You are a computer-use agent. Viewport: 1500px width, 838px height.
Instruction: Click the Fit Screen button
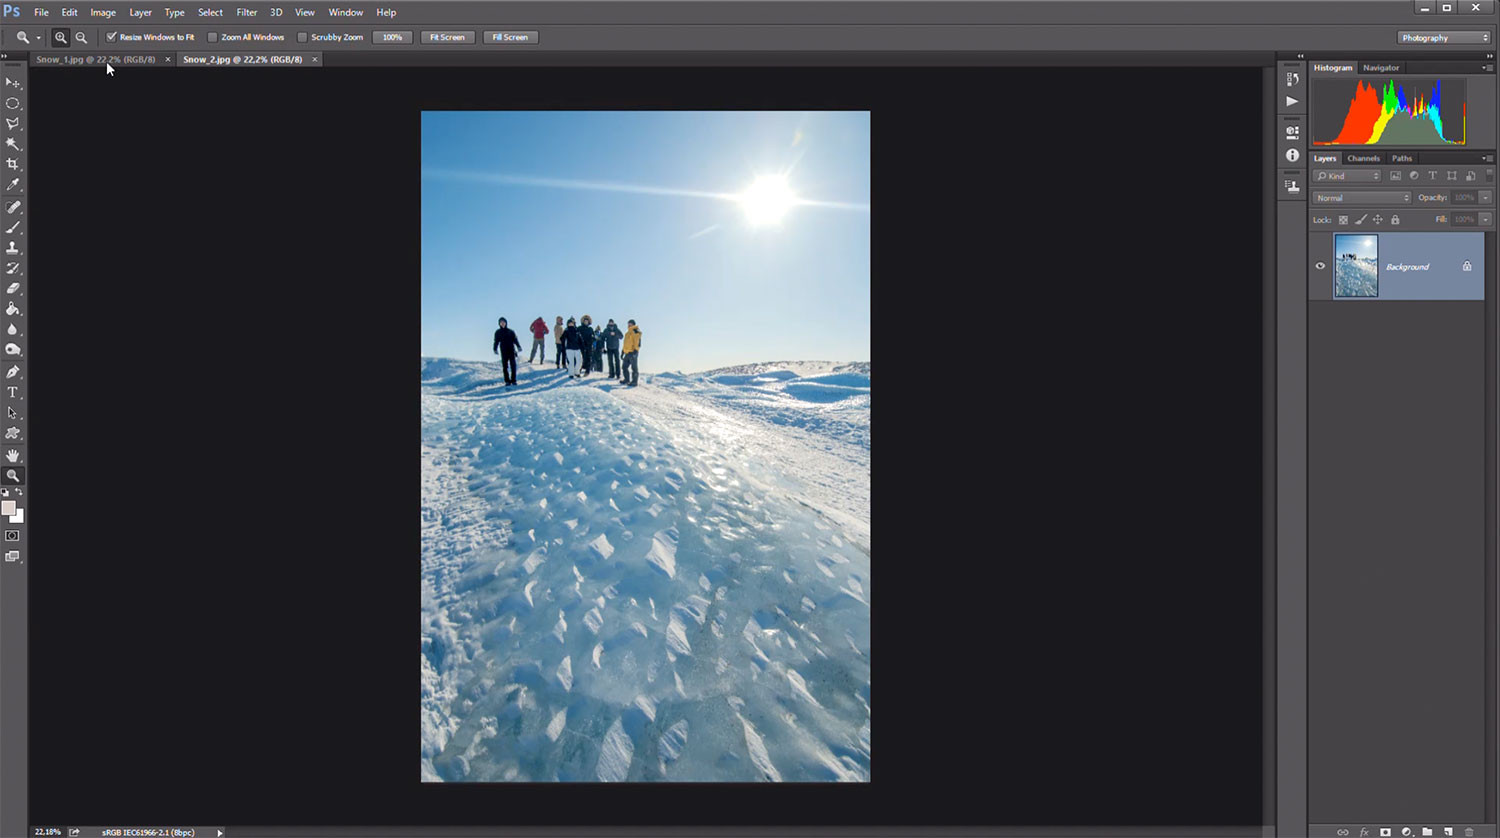(447, 37)
